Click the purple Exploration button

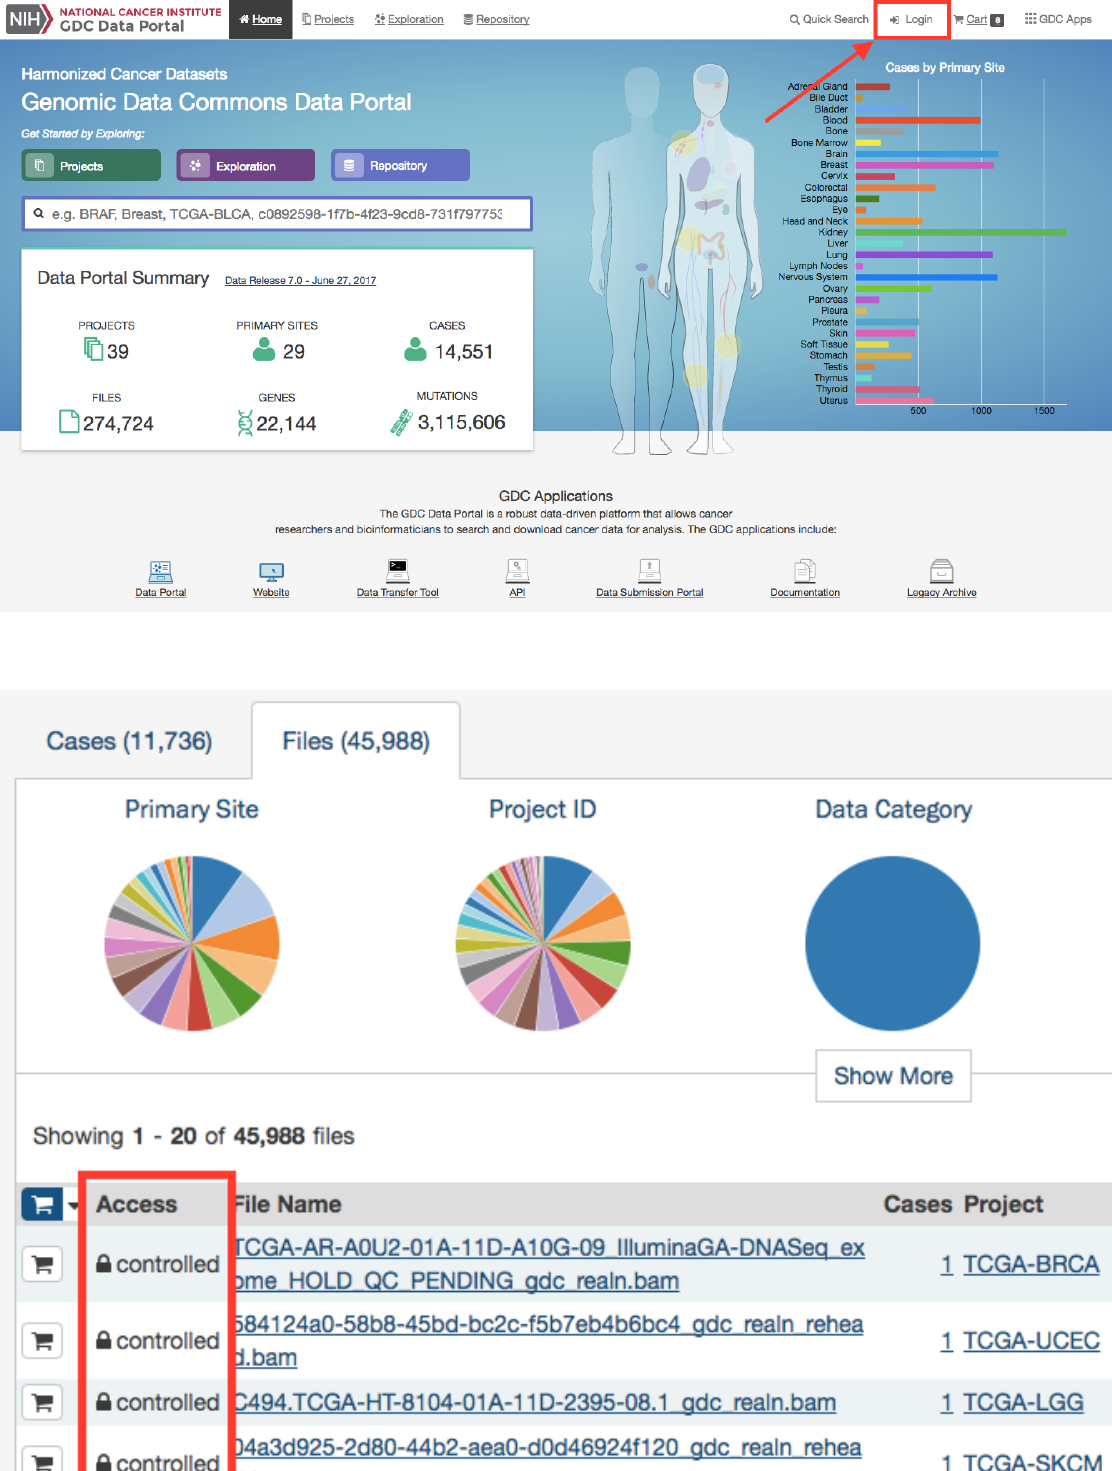(x=246, y=165)
